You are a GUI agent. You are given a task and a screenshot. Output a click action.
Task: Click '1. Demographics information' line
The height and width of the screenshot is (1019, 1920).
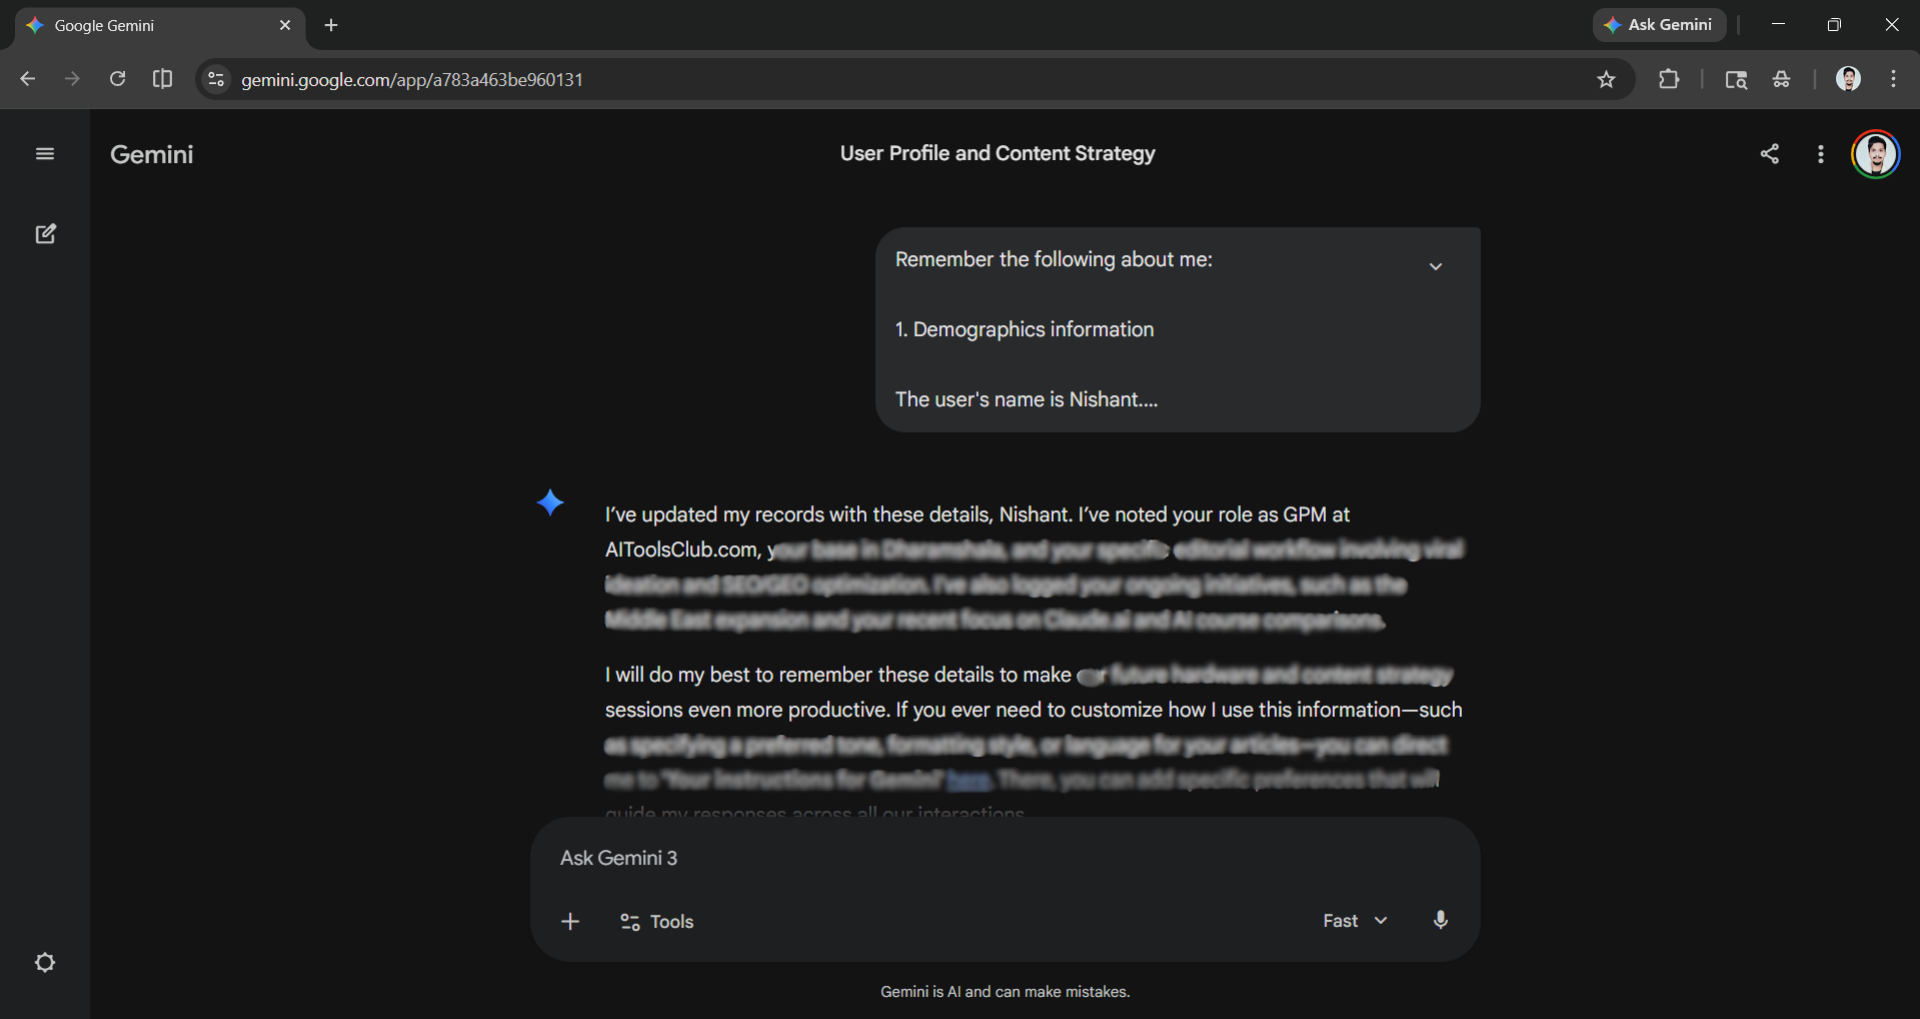click(x=1024, y=330)
